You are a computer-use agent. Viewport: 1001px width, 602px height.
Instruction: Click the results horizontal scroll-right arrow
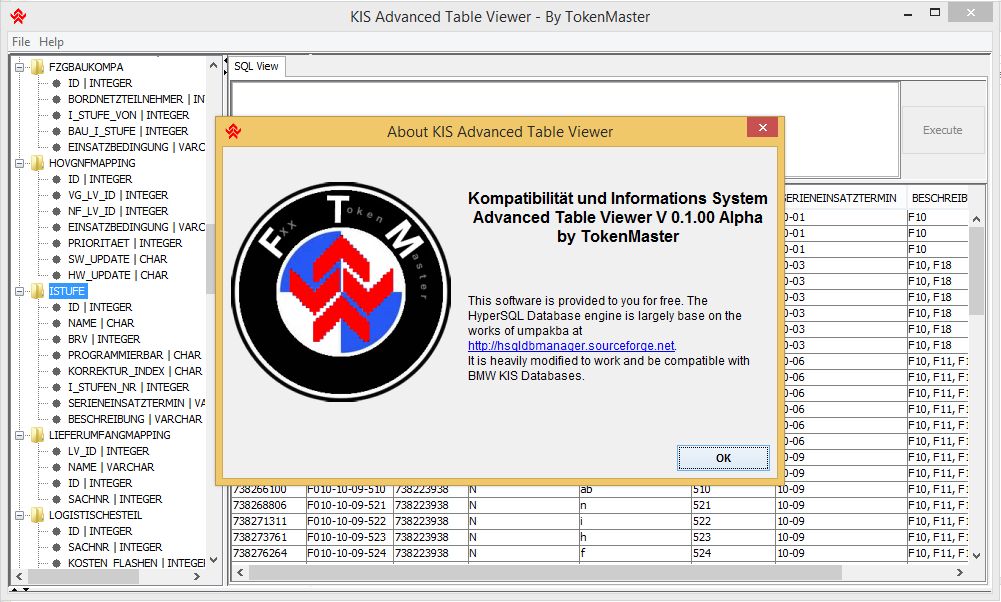coord(960,573)
